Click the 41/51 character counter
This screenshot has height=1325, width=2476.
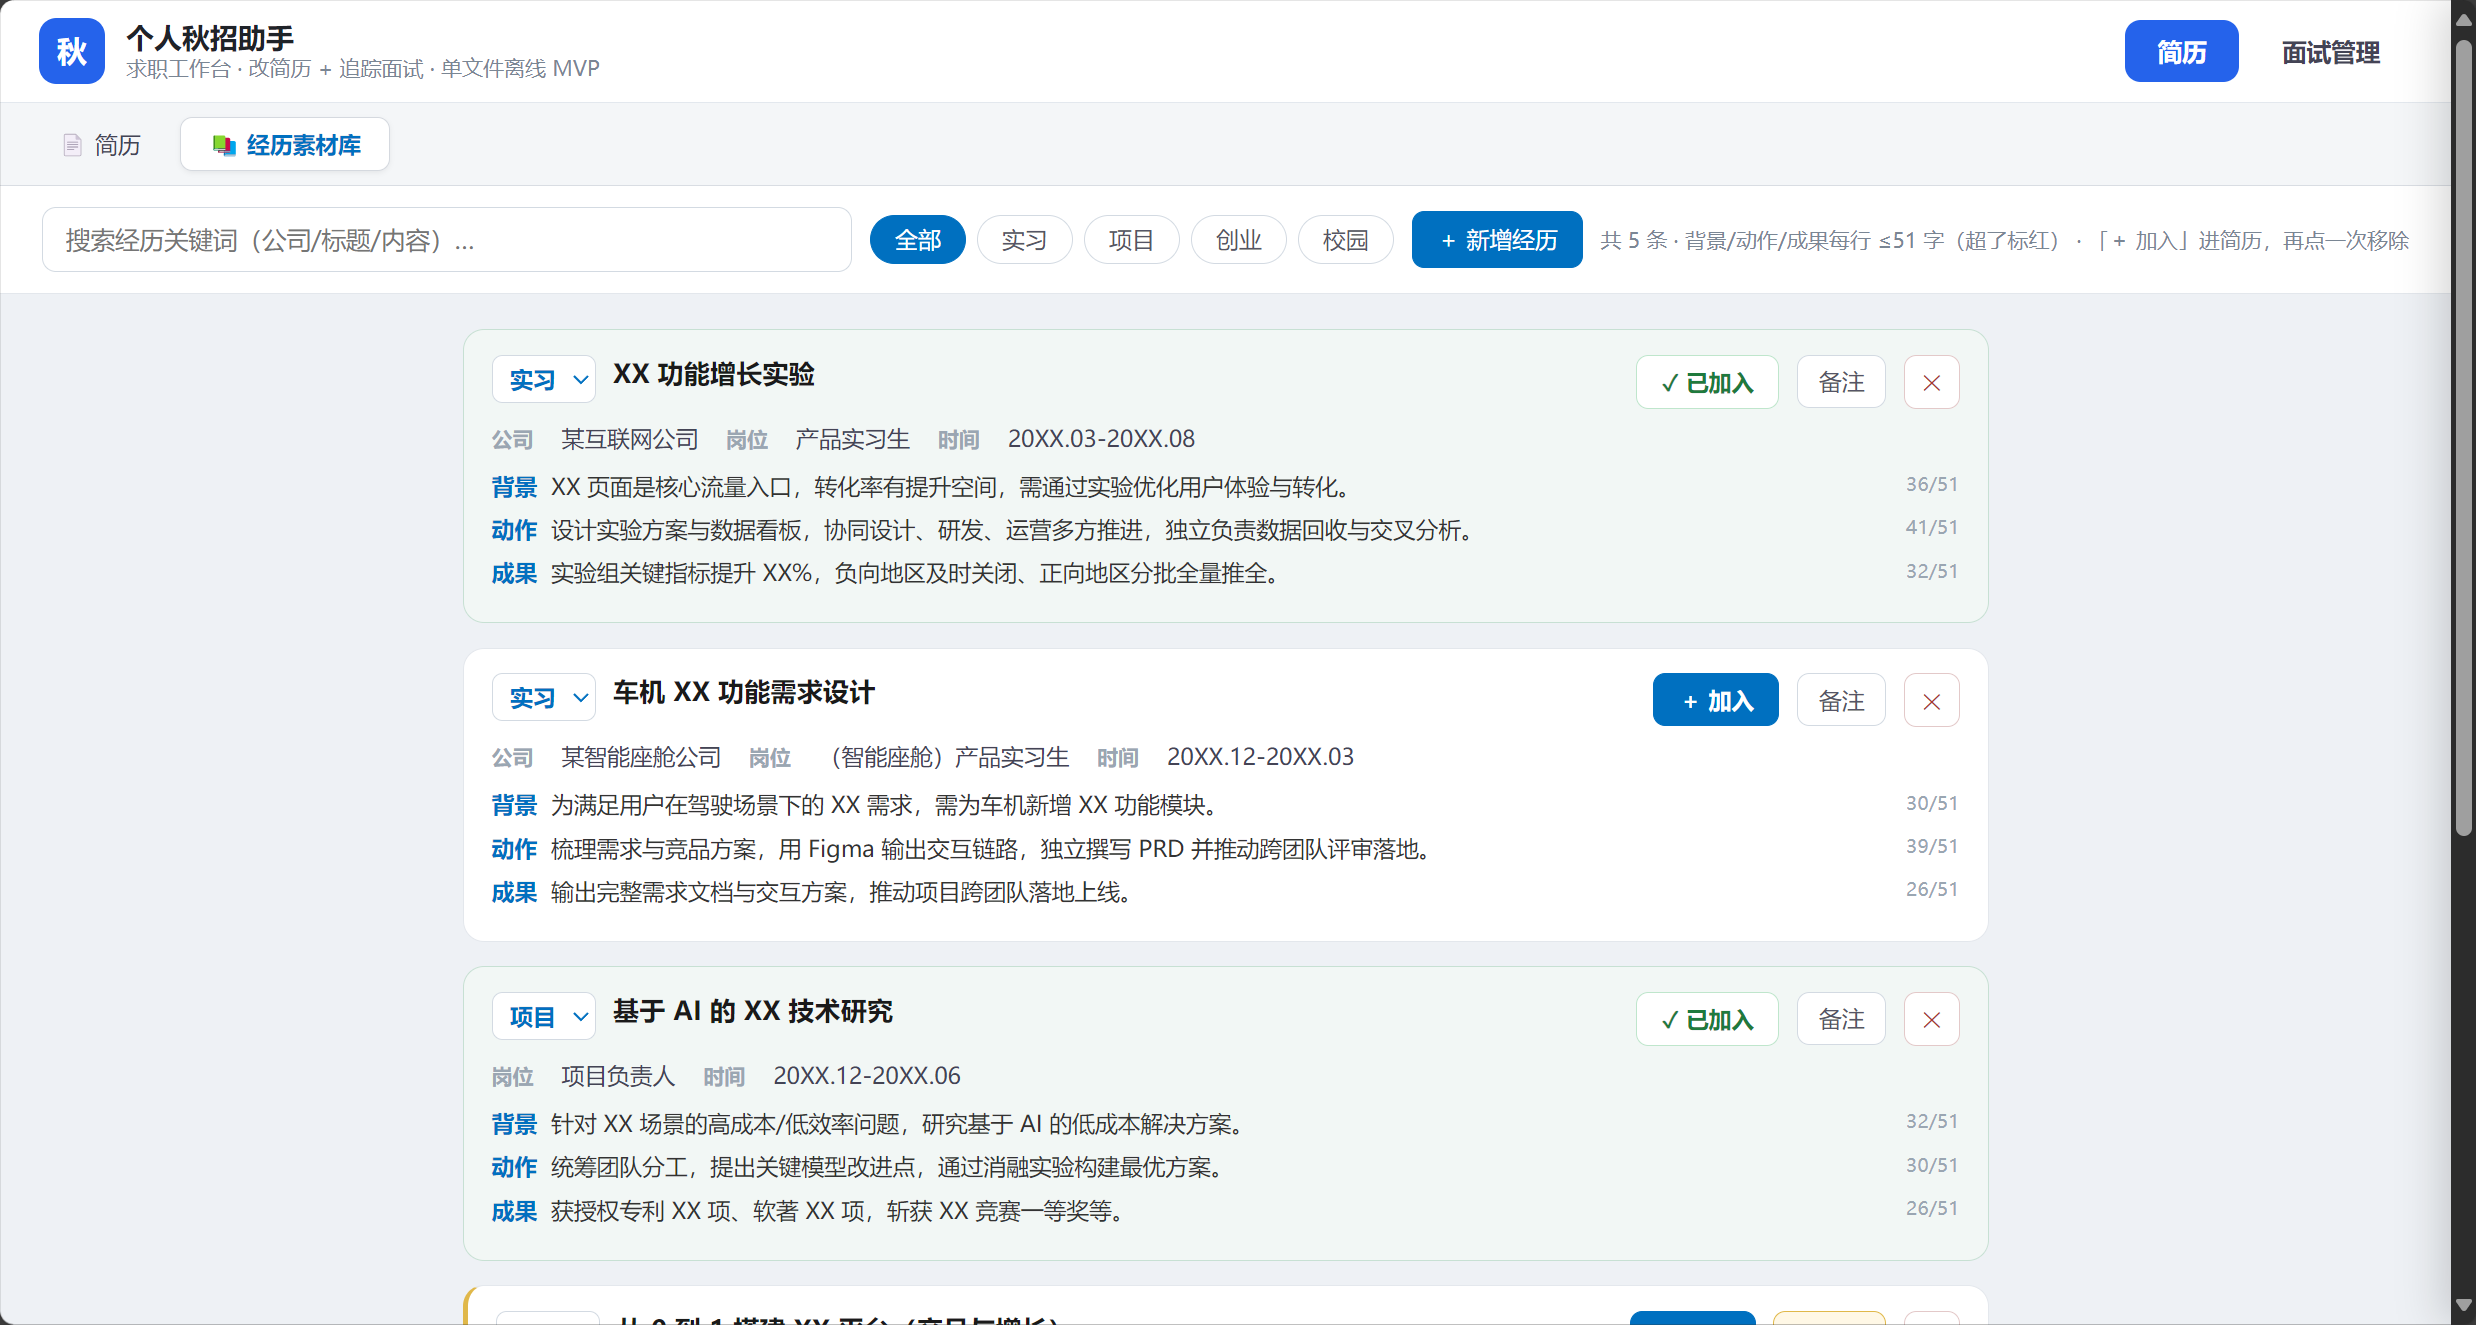1931,527
